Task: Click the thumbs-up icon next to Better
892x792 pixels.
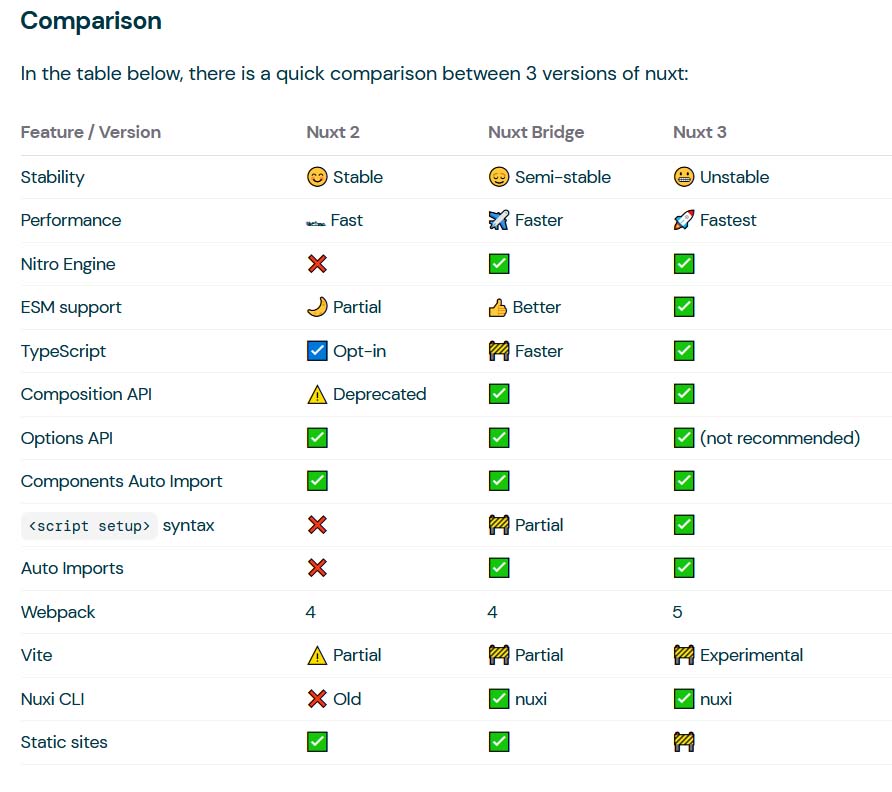Action: [x=498, y=307]
